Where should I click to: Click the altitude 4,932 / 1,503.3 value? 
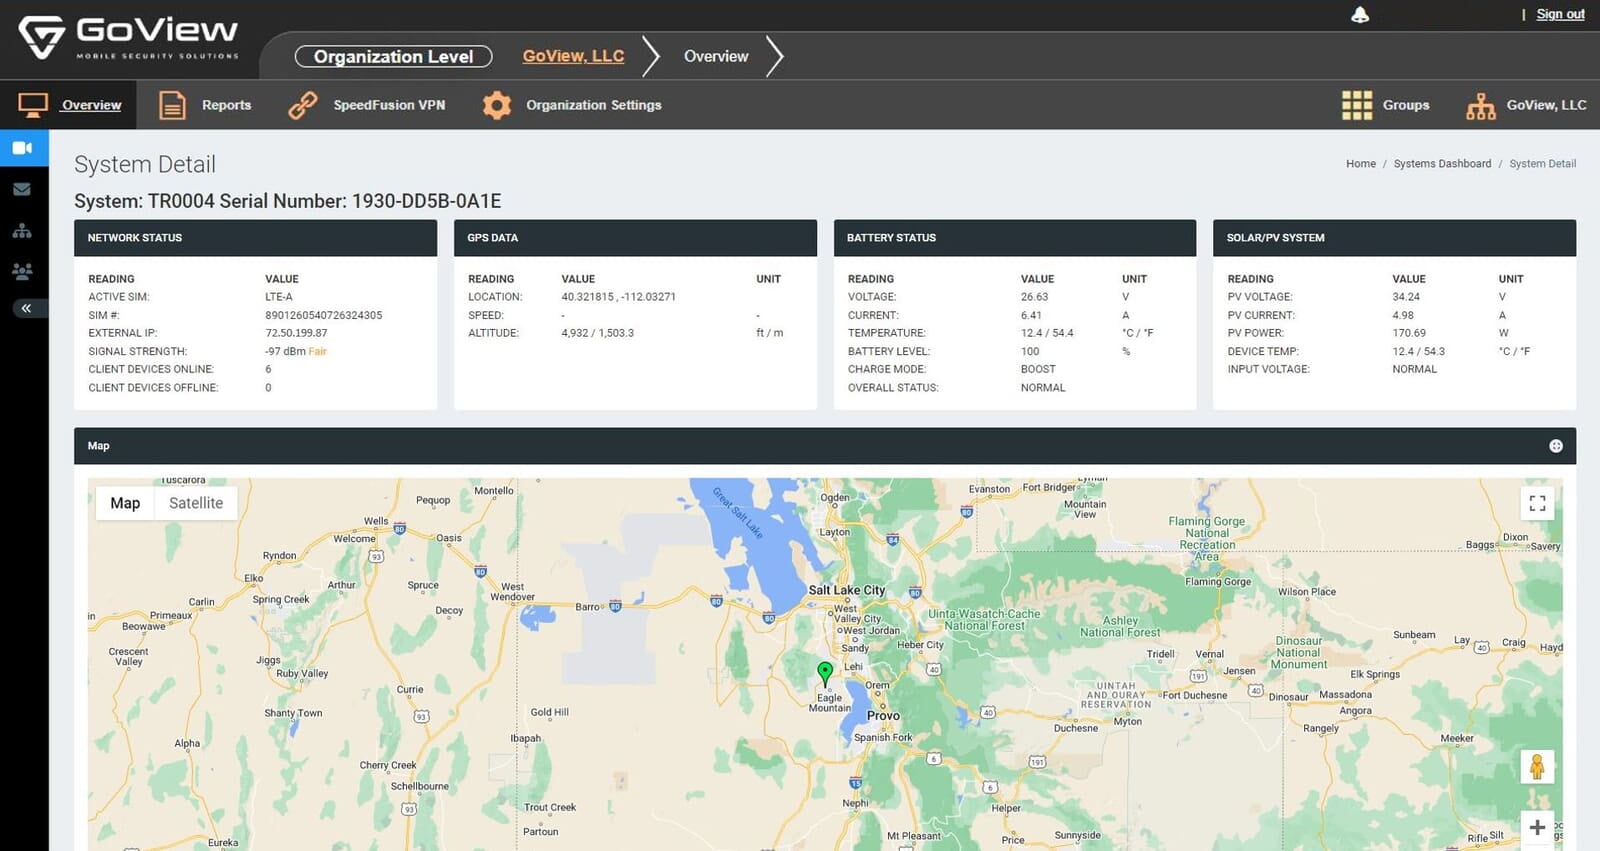597,333
